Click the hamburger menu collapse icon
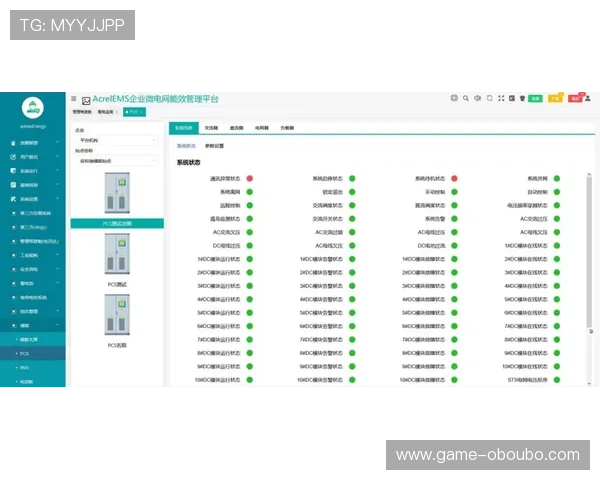Image resolution: width=600 pixels, height=480 pixels. pos(73,98)
